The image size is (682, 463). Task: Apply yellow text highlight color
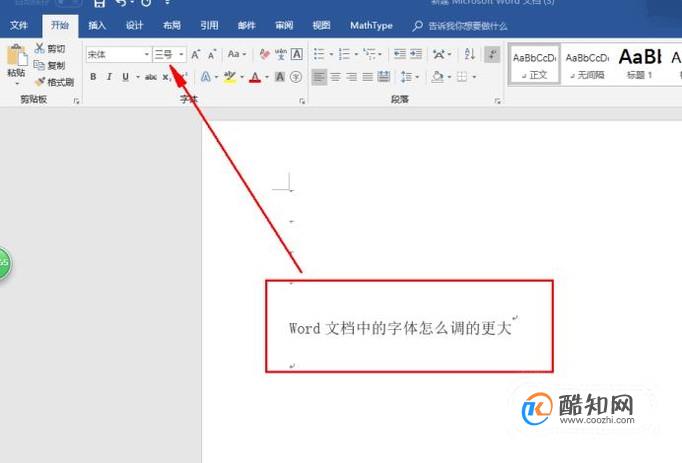230,77
